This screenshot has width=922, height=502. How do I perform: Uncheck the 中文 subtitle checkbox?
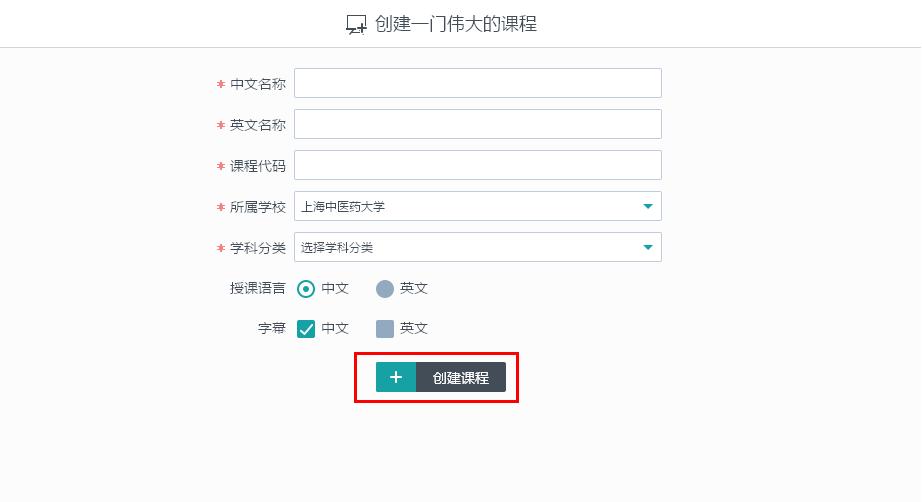point(306,329)
